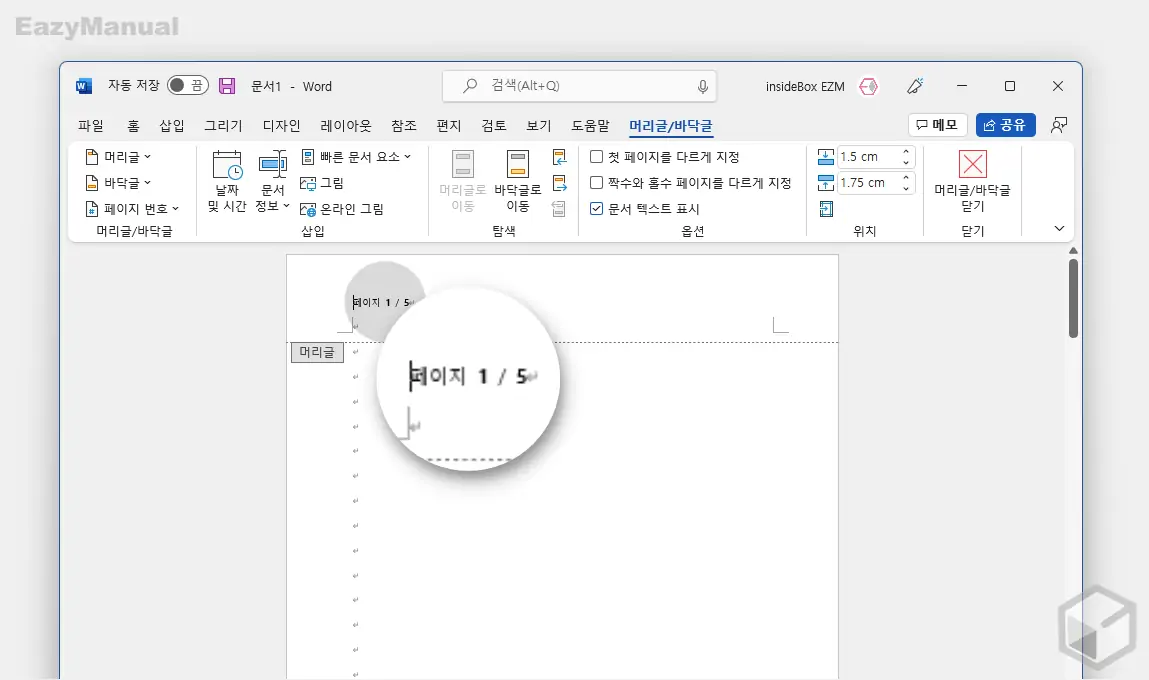
Task: Switch to the 삽입 tab
Action: (x=172, y=126)
